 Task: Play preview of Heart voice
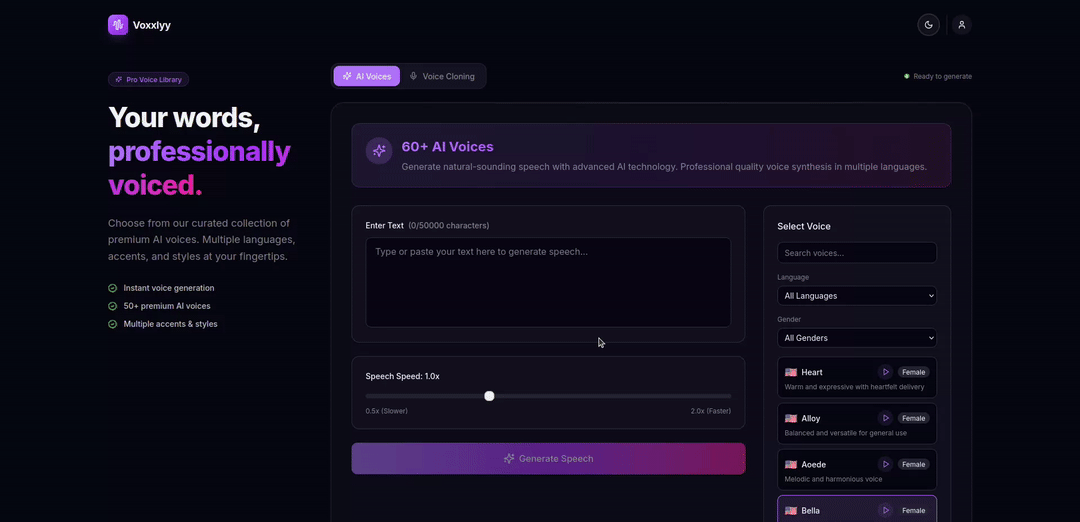pos(885,372)
